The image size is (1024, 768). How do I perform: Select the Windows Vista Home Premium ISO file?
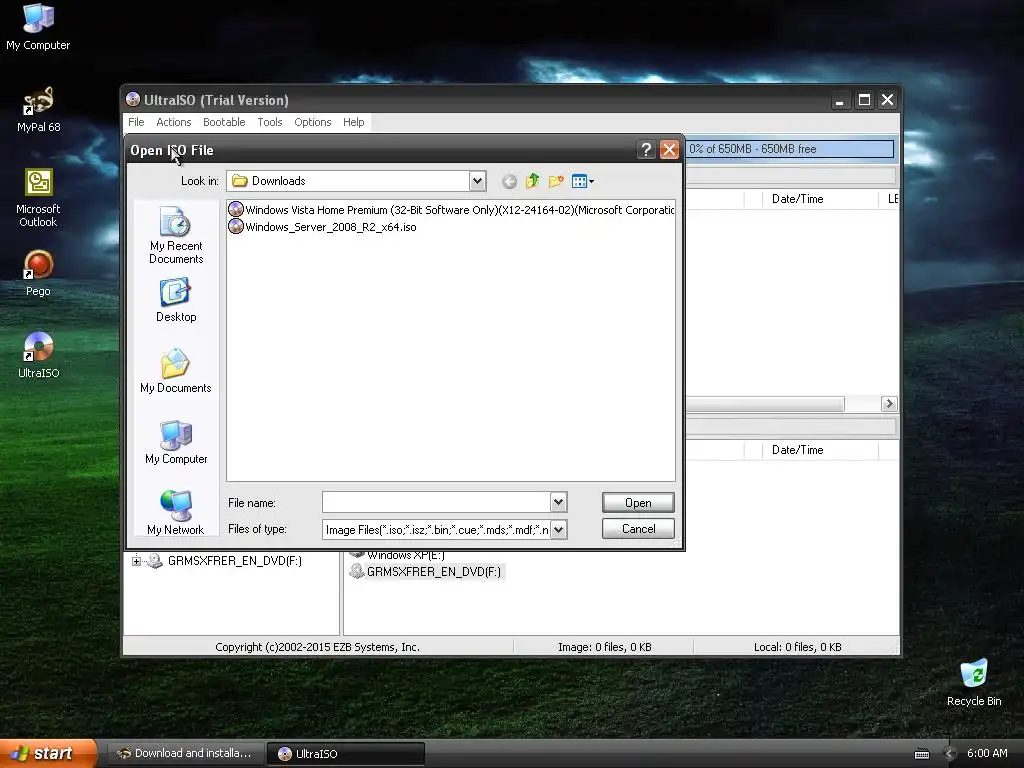451,210
